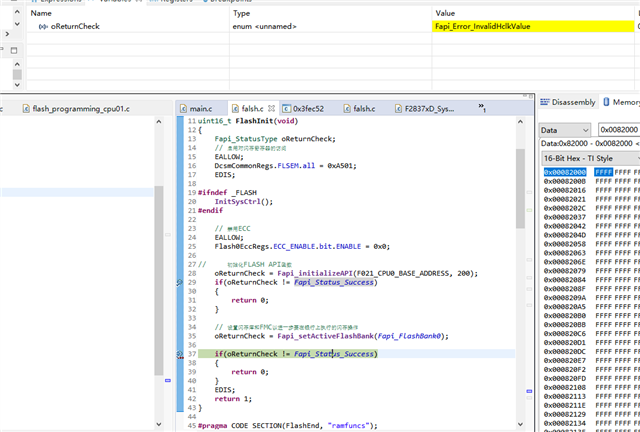
Task: Open the Data memory page dropdown
Action: (x=566, y=130)
